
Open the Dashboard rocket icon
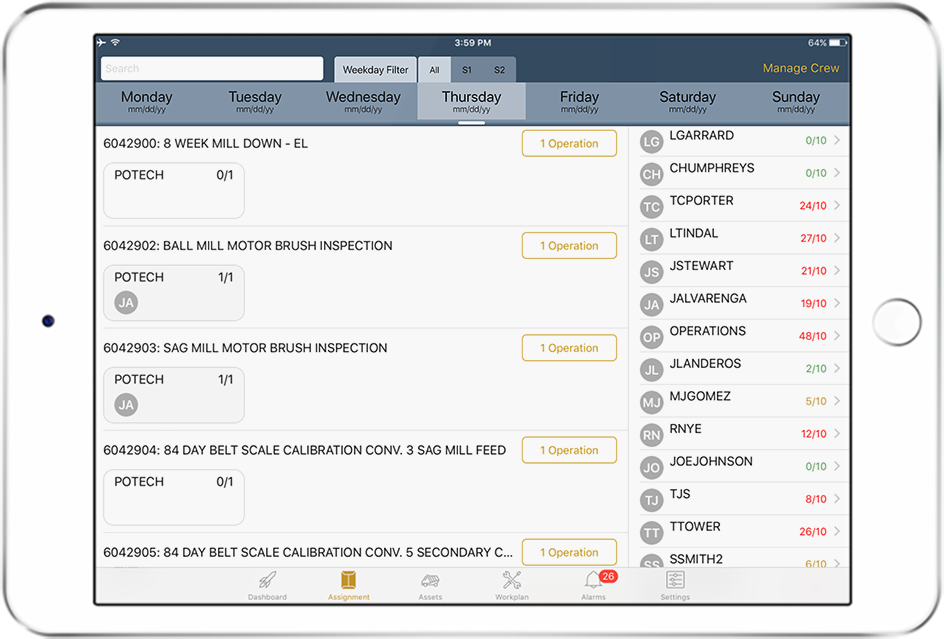267,581
